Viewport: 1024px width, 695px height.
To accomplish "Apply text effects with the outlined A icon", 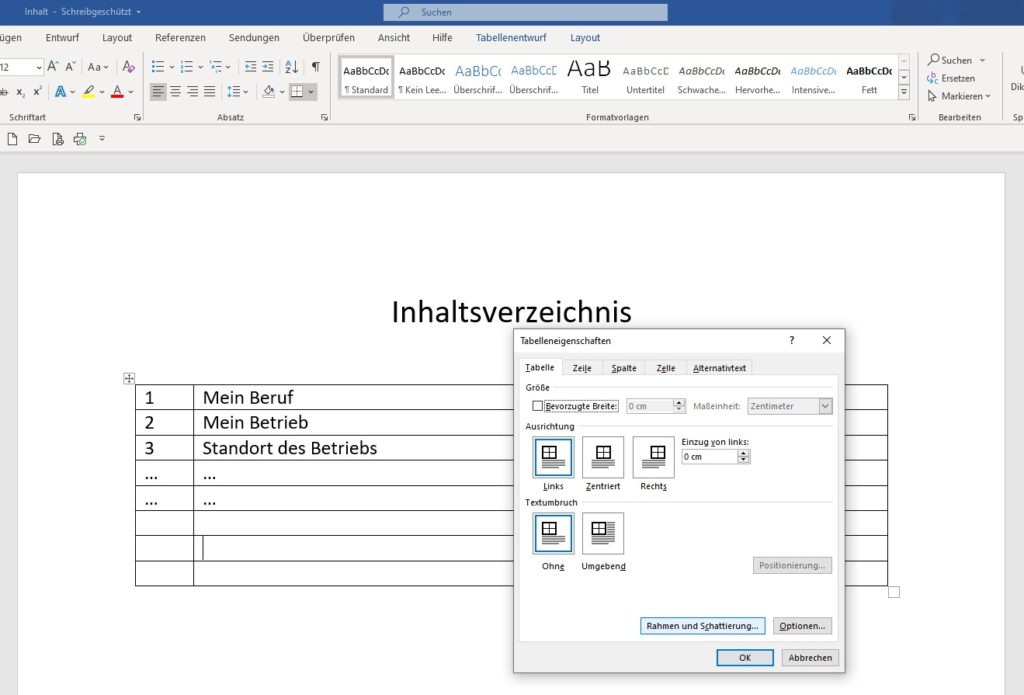I will click(60, 91).
